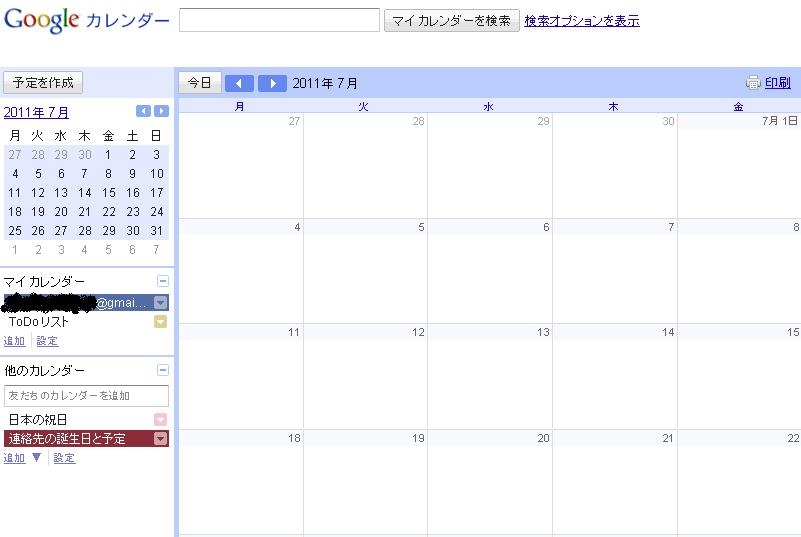Viewport: 801px width, 537px height.
Task: Click the day 12 cell in main grid
Action: pyautogui.click(x=365, y=377)
